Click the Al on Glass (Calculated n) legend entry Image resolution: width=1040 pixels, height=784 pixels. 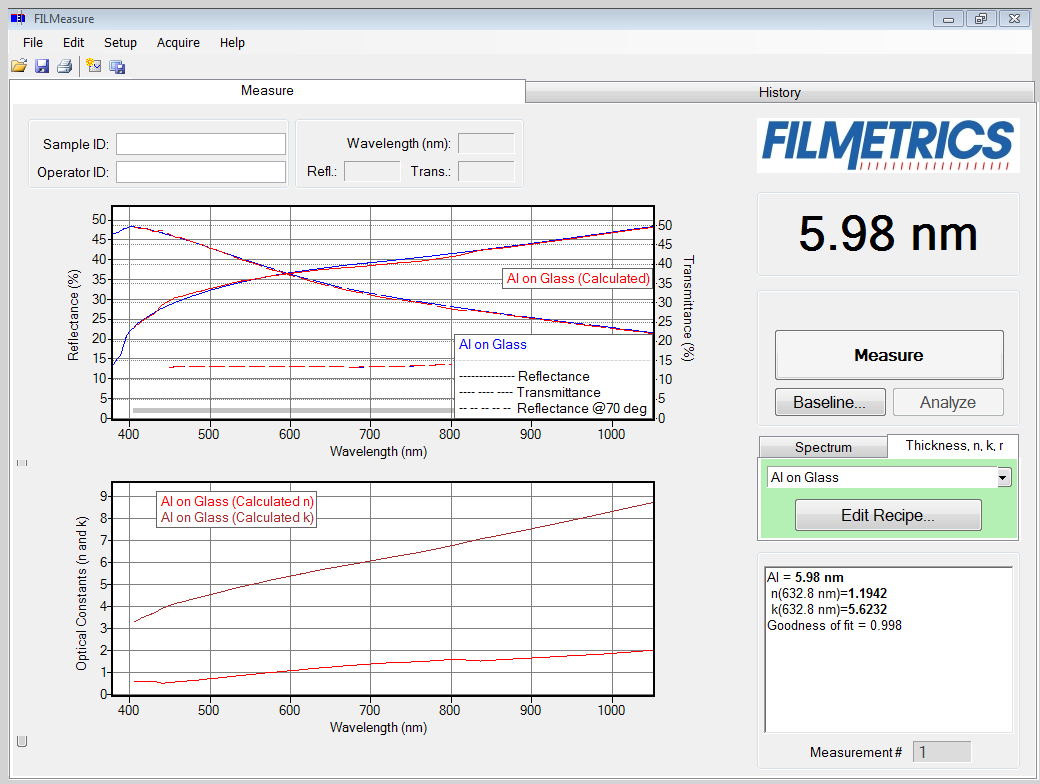(237, 501)
